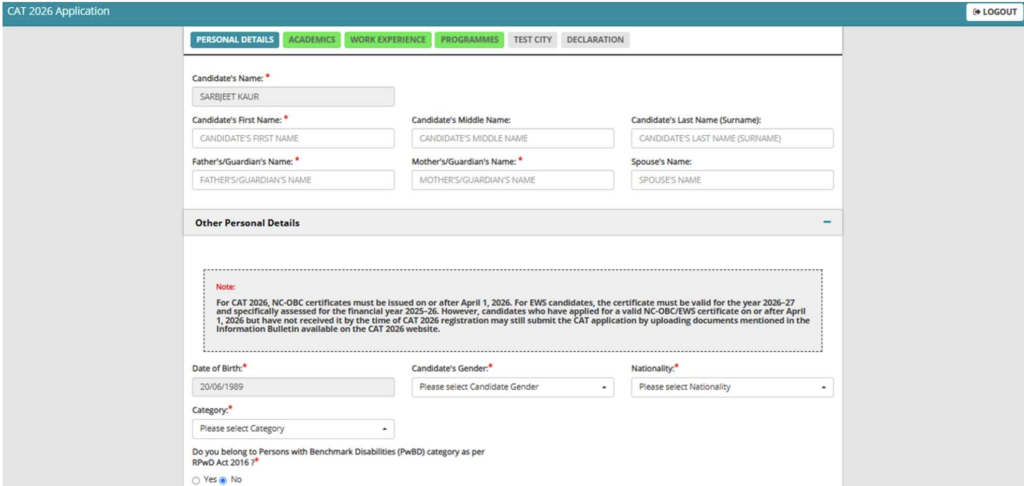This screenshot has height=486, width=1024.
Task: Click the Other Personal Details header text
Action: [248, 223]
